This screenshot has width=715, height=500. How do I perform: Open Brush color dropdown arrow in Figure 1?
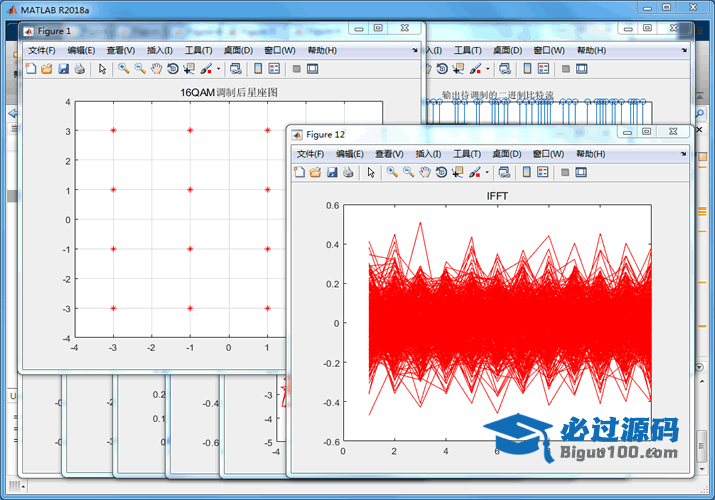tap(218, 69)
